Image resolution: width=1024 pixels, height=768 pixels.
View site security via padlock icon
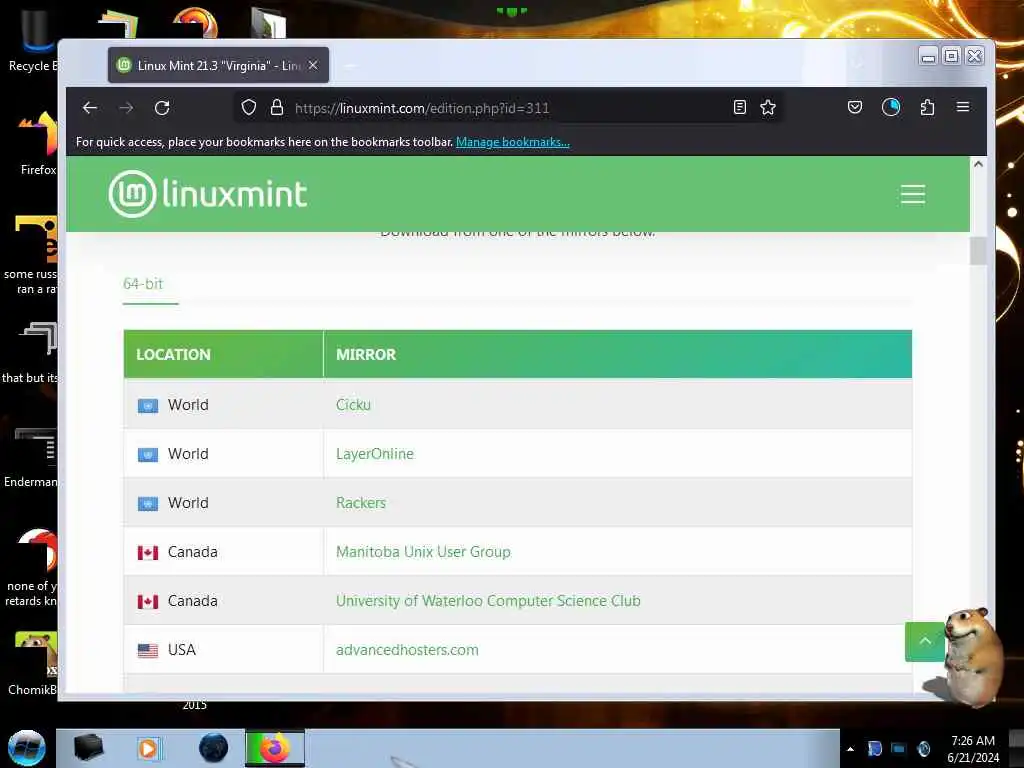click(277, 108)
